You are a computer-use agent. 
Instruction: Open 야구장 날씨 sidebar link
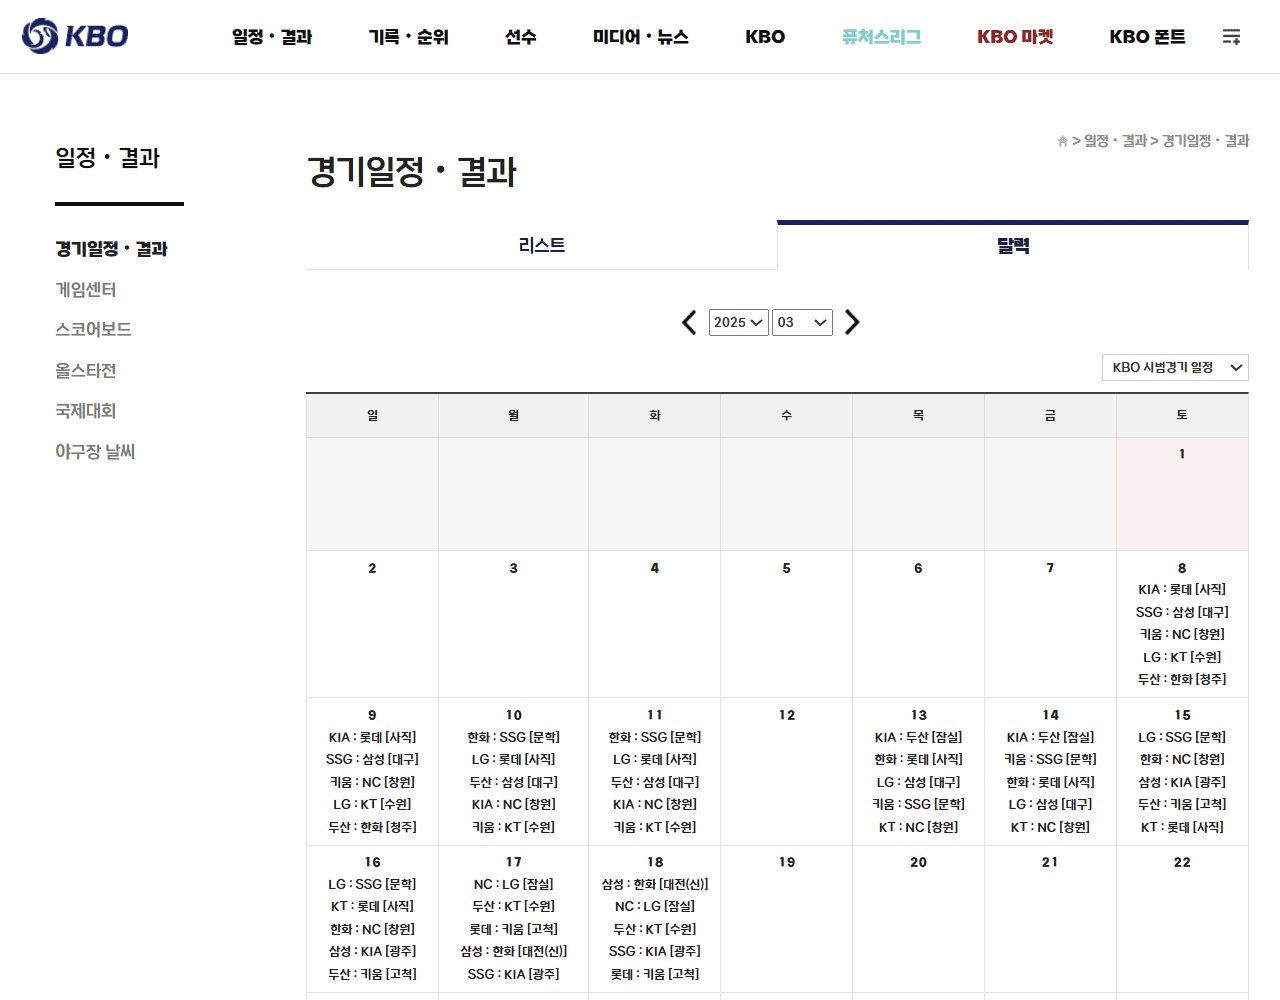tap(95, 452)
